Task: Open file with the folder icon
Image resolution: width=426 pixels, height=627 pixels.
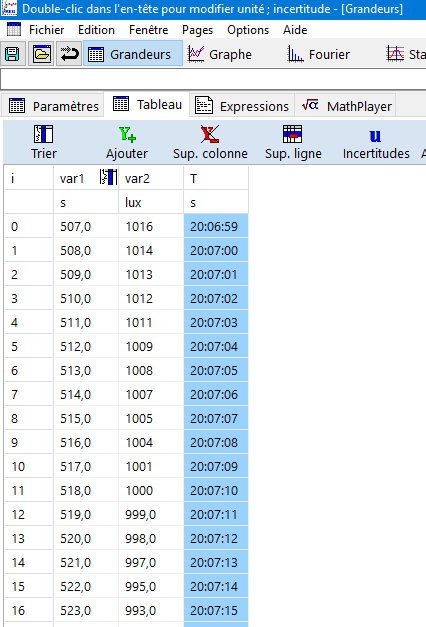Action: (x=42, y=54)
